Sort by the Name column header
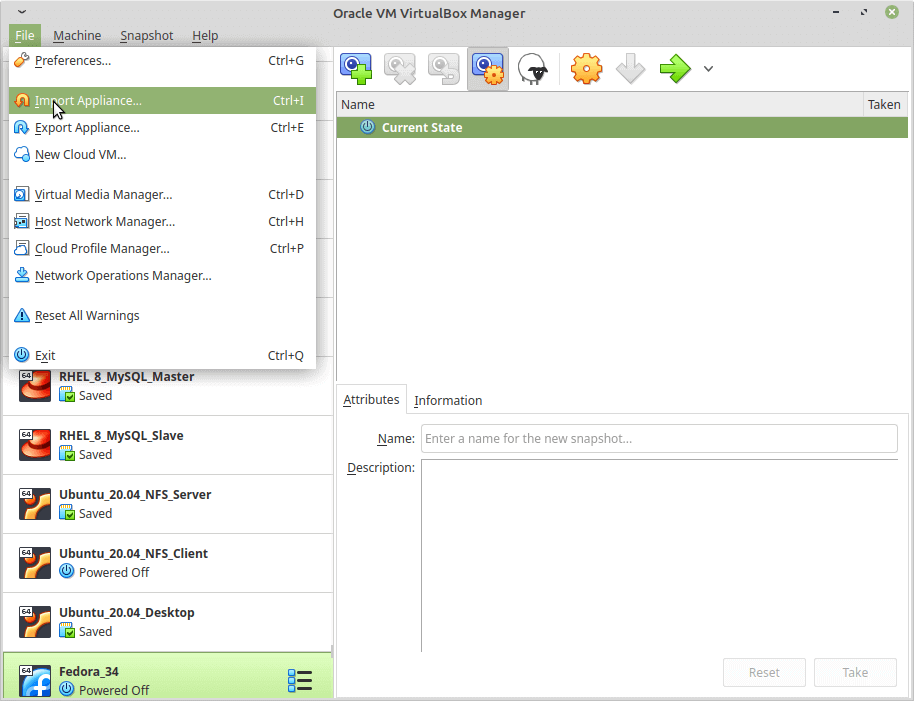This screenshot has height=701, width=914. 600,104
